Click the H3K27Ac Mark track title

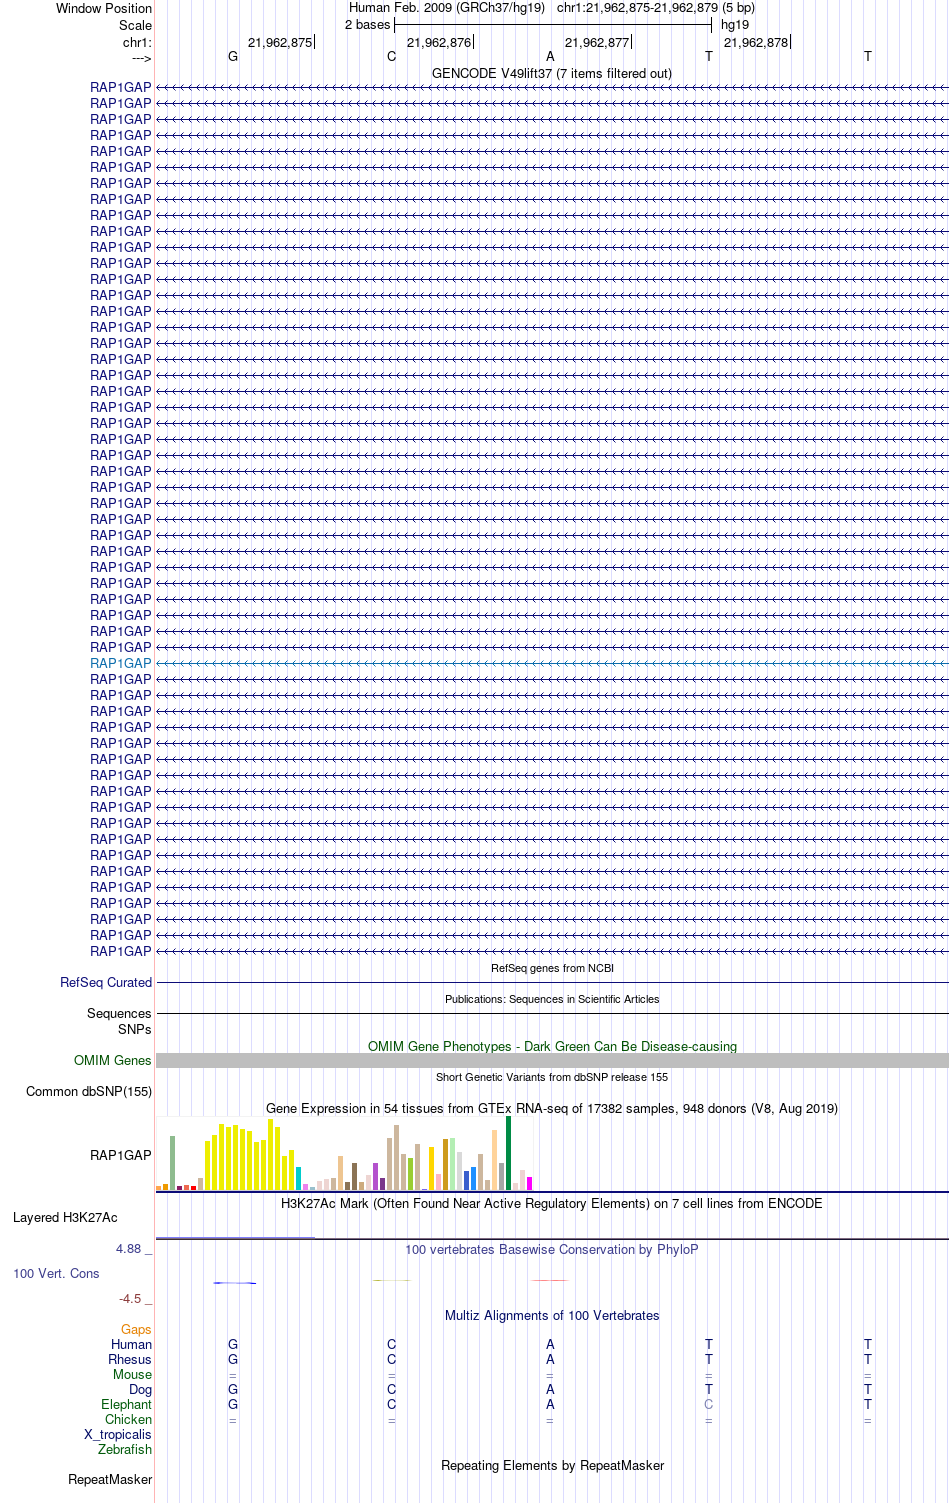(552, 1203)
